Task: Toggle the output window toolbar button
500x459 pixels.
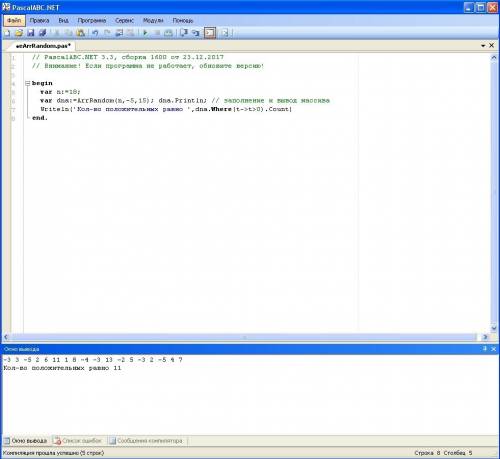Action: coord(210,33)
